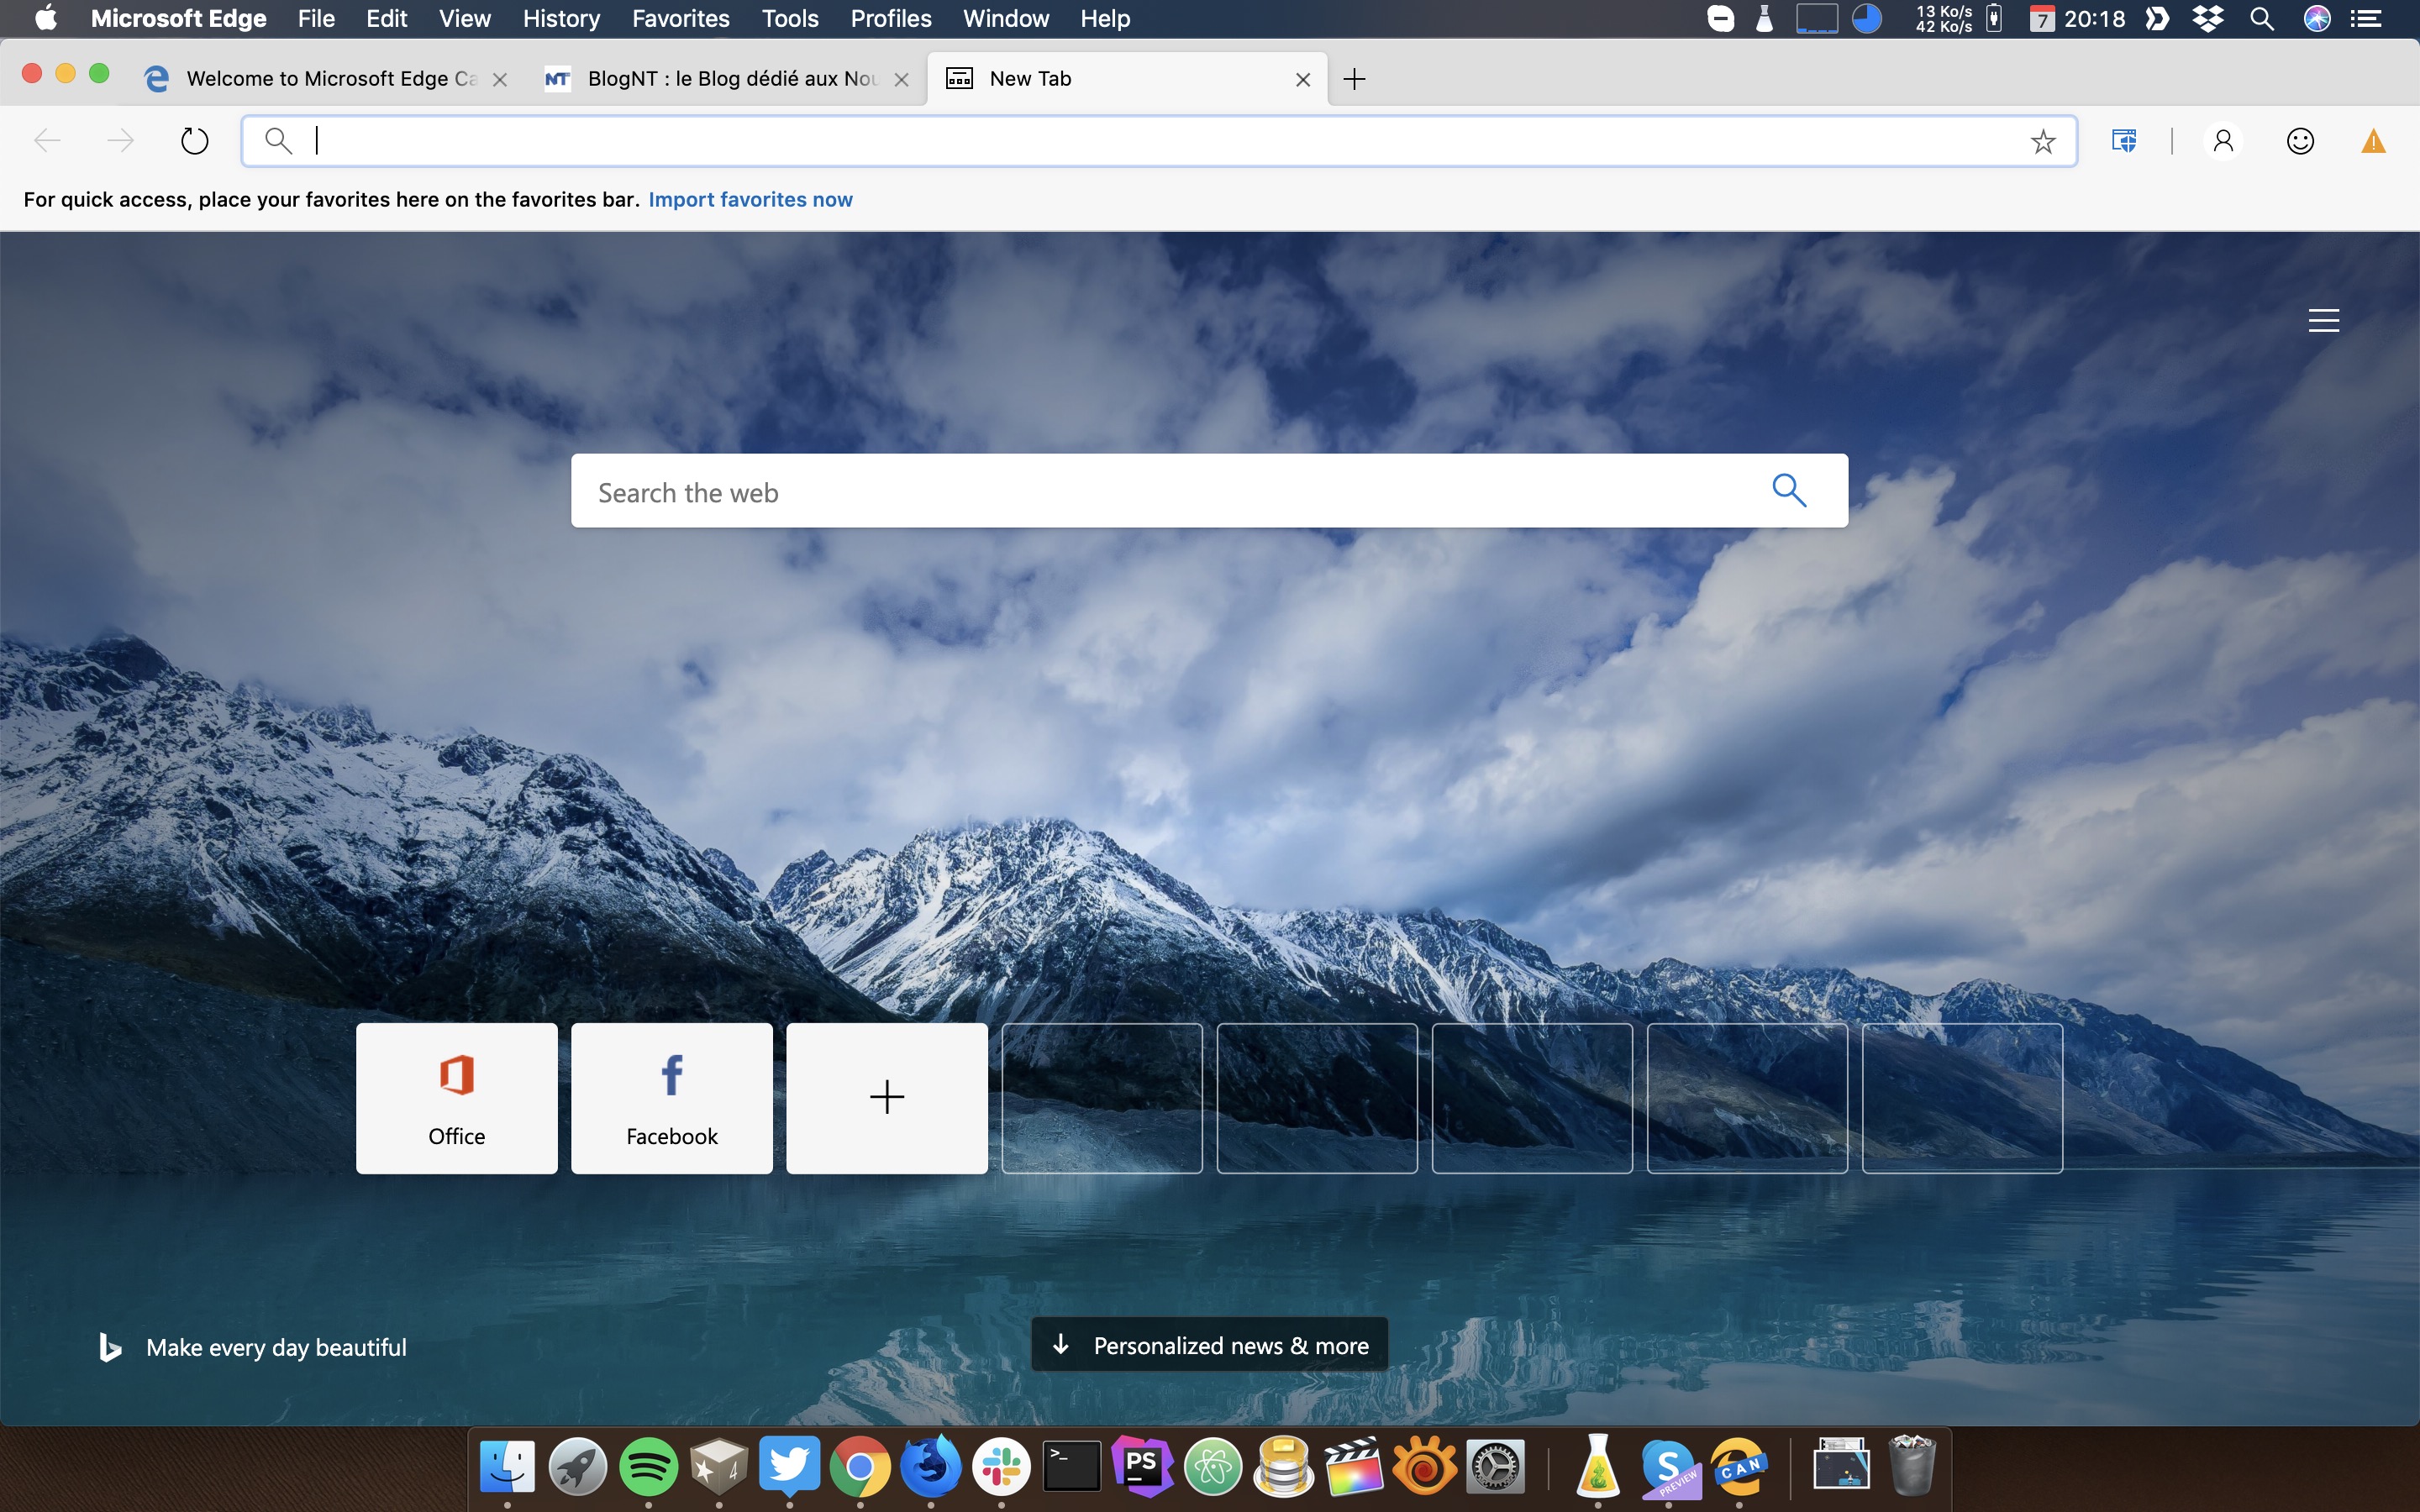Click the blue search magnifier in web search box
This screenshot has height=1512, width=2420.
point(1788,491)
